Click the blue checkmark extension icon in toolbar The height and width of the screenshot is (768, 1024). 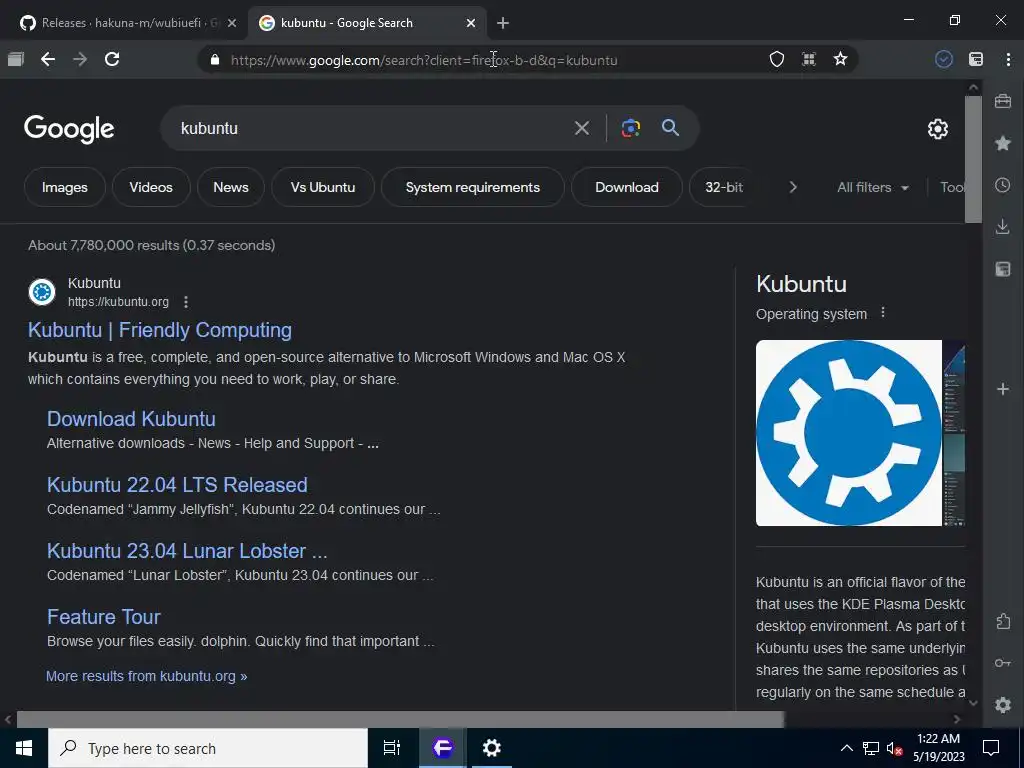click(x=944, y=59)
